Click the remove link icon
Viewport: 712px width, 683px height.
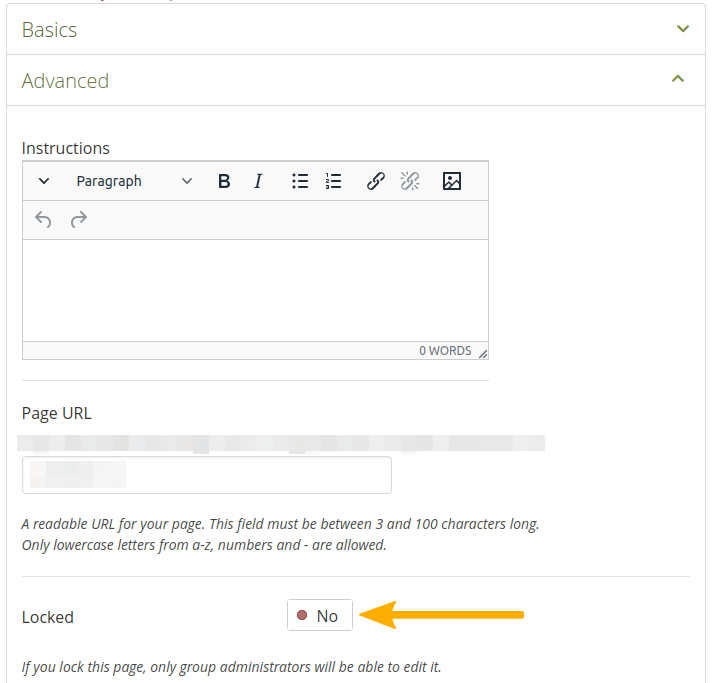click(410, 181)
